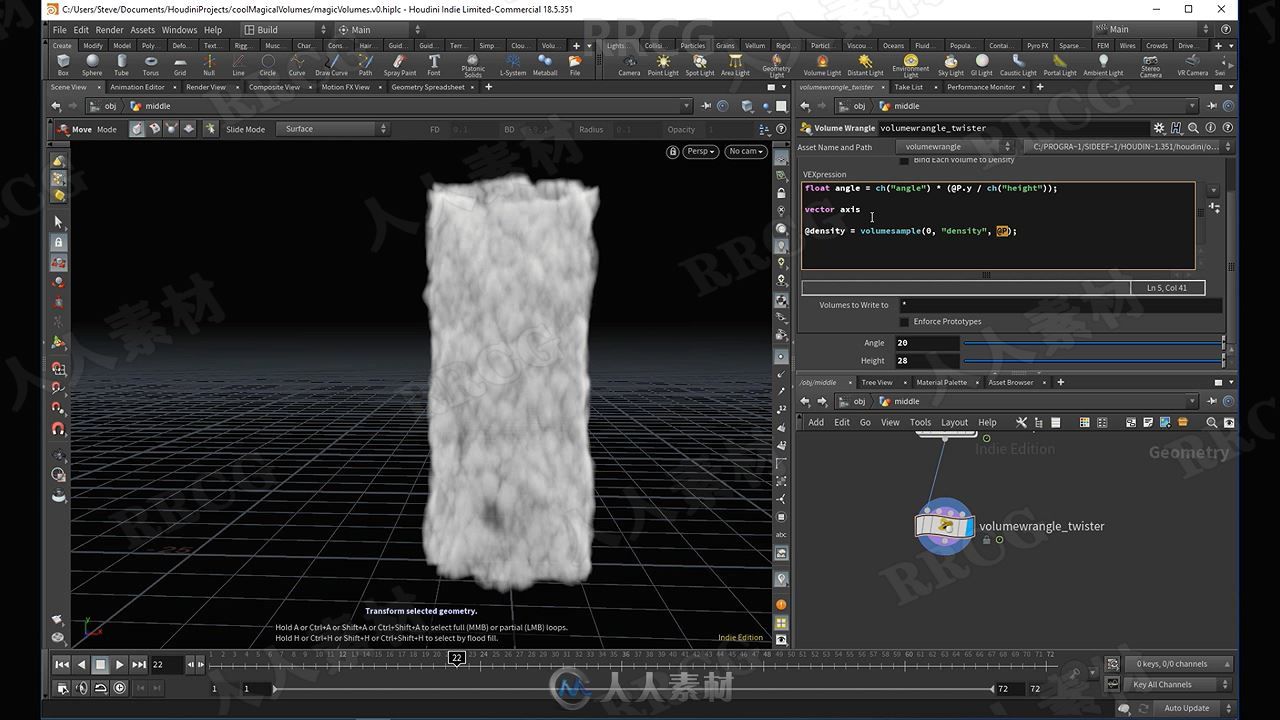Select the Sphere shelf tool
The height and width of the screenshot is (720, 1280).
tap(92, 65)
